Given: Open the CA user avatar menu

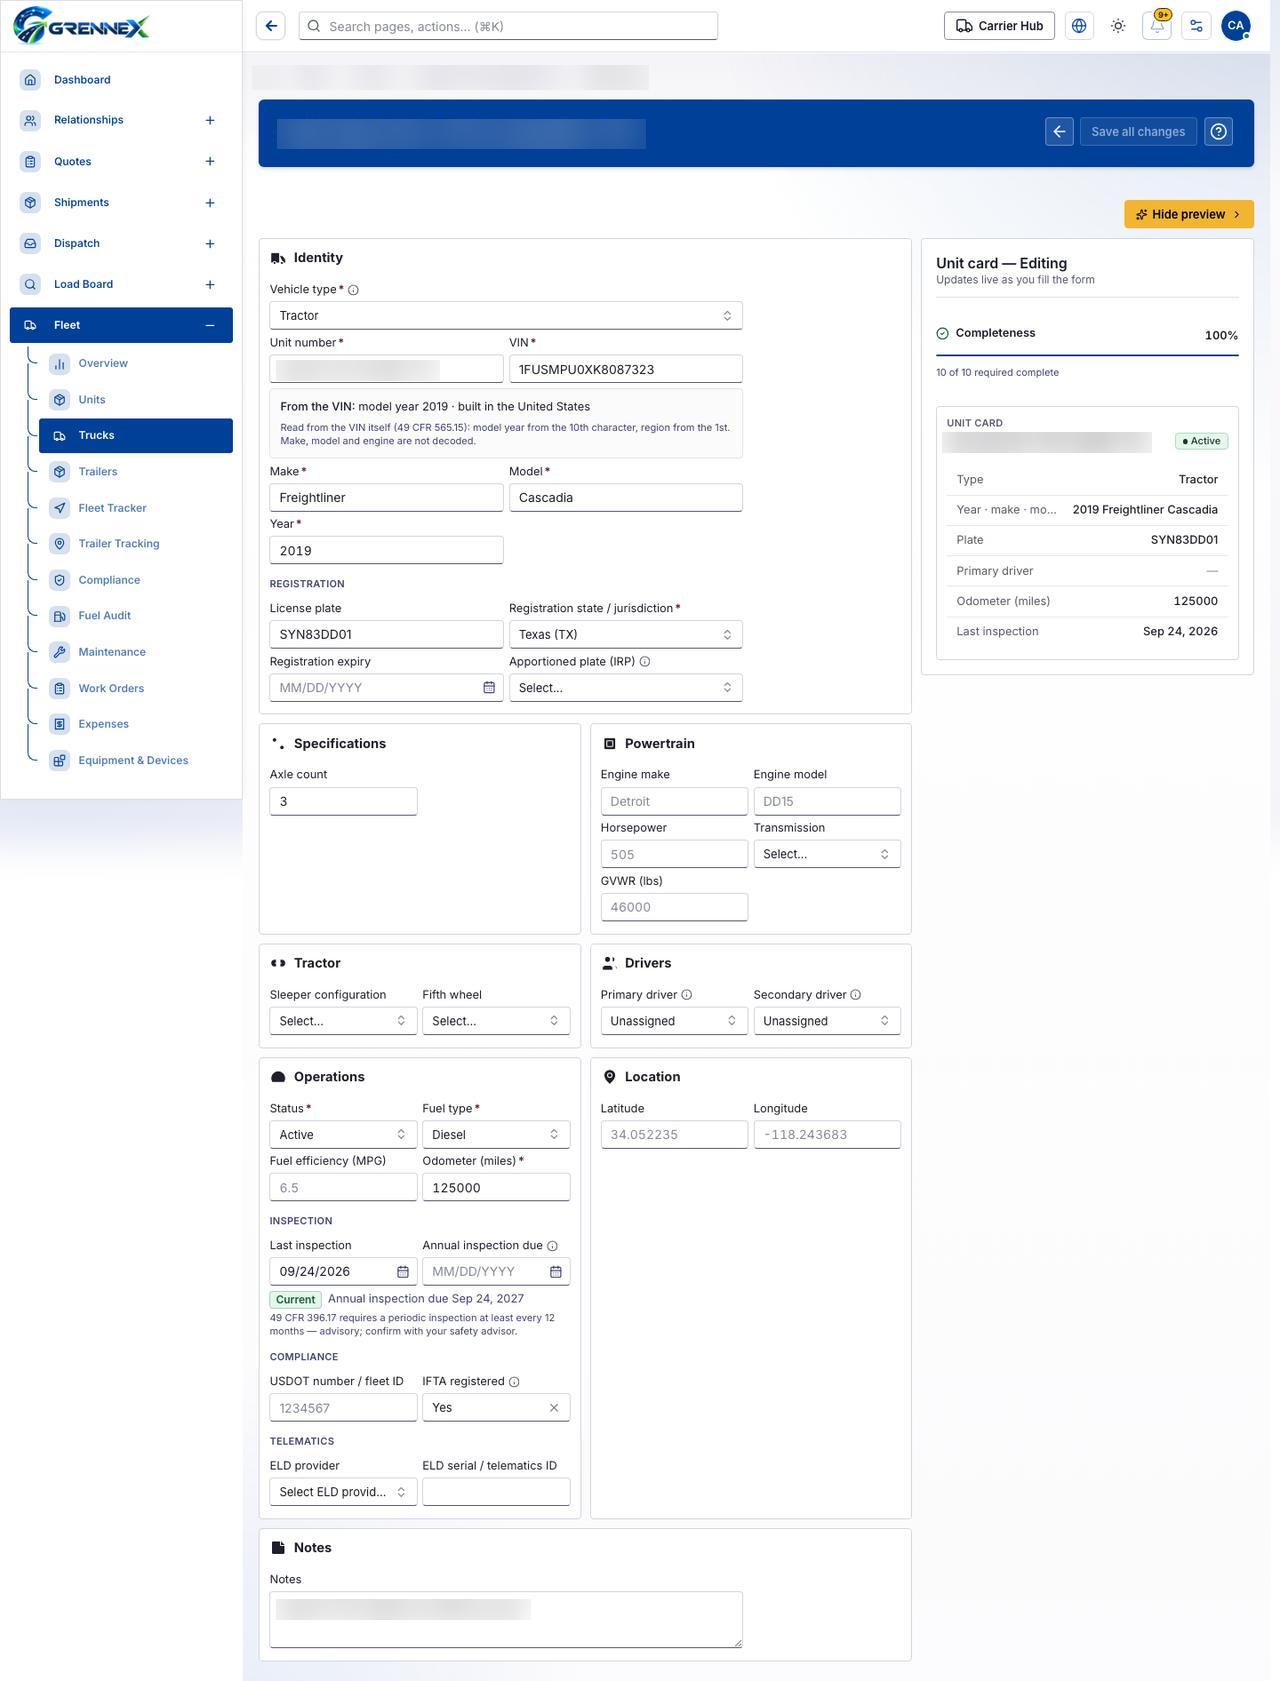Looking at the screenshot, I should coord(1236,26).
